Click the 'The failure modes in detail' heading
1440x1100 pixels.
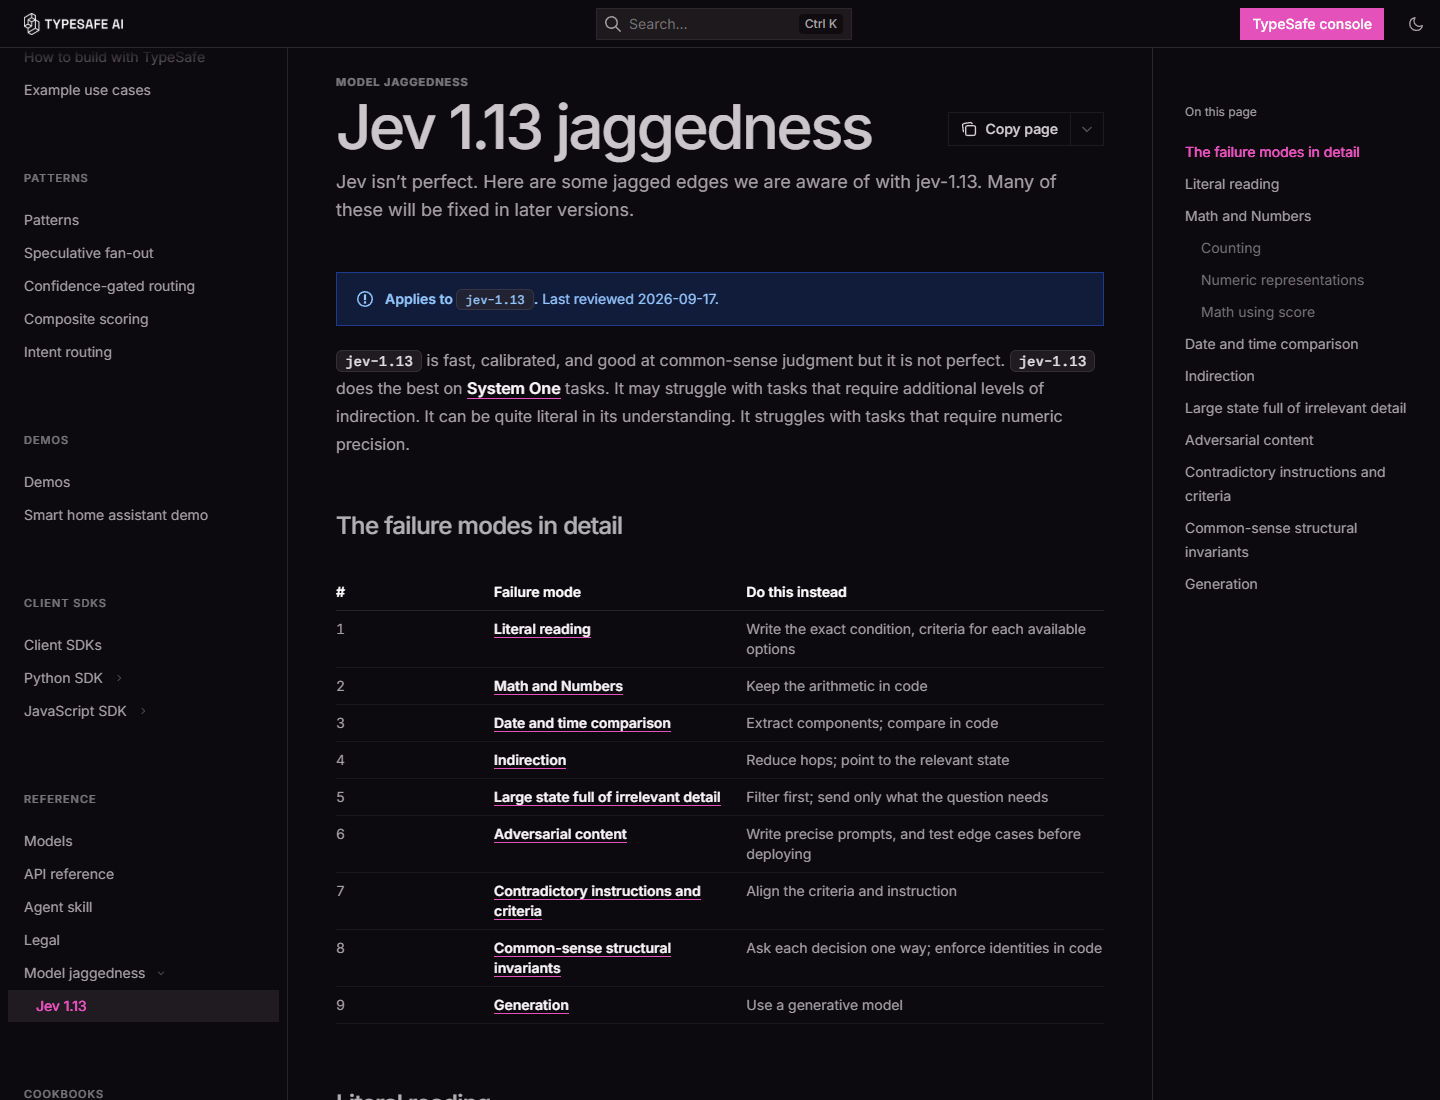(x=479, y=526)
